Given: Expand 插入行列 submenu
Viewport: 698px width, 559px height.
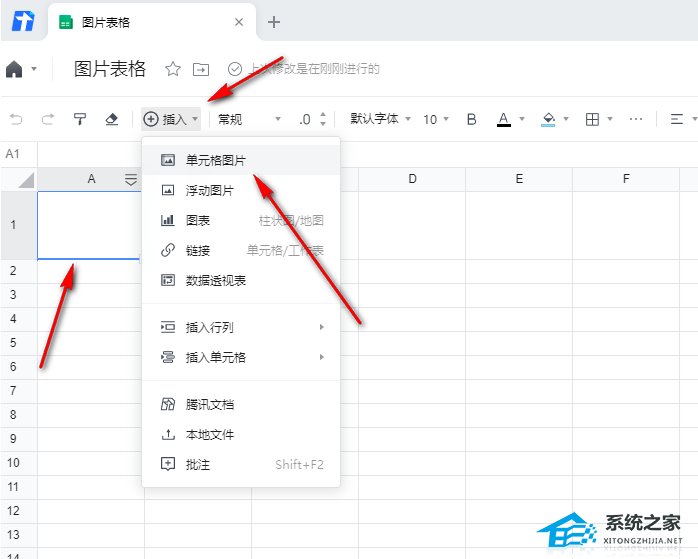Looking at the screenshot, I should coord(241,328).
